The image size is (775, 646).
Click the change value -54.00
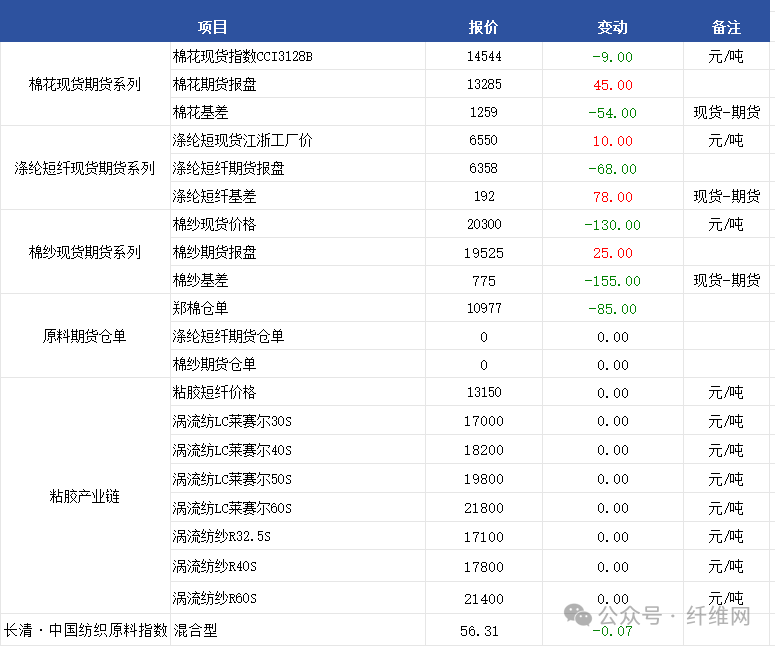612,113
